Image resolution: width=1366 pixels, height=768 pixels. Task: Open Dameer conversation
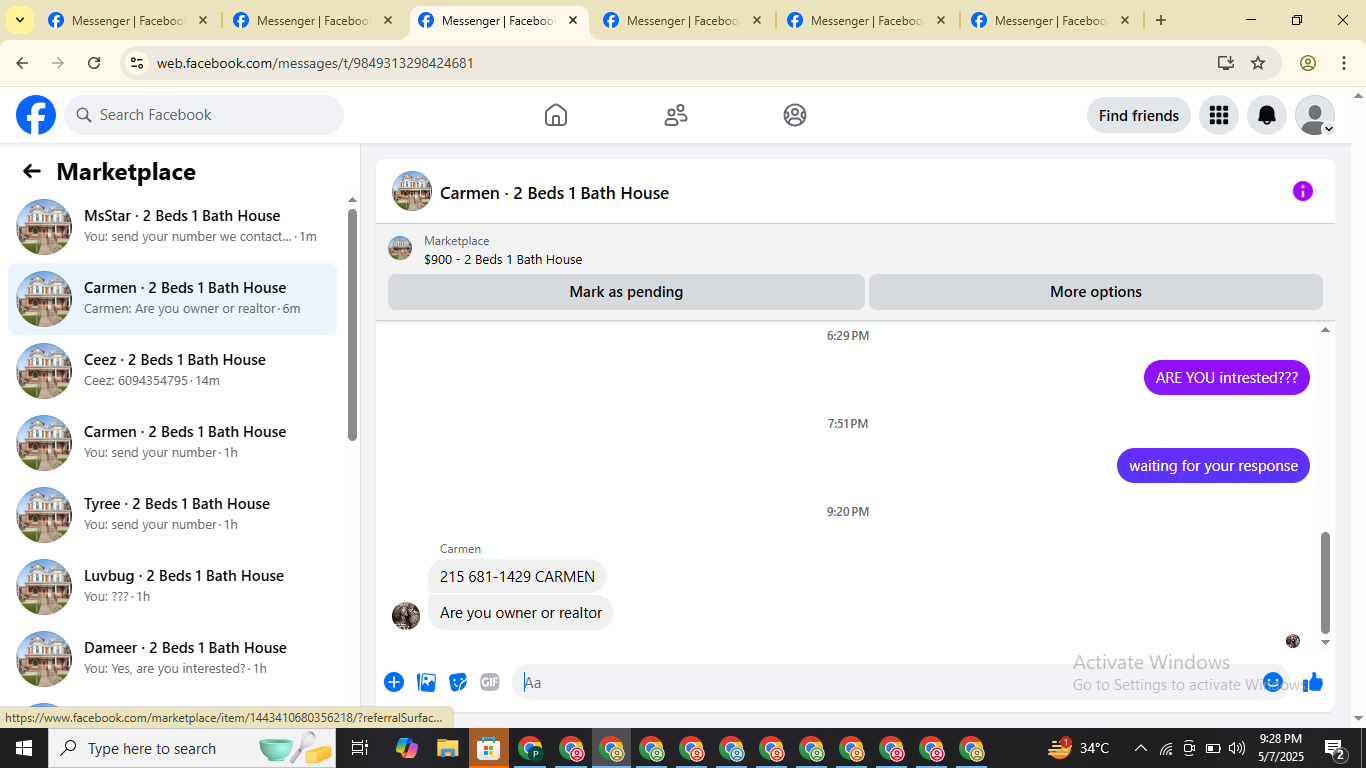tap(173, 659)
